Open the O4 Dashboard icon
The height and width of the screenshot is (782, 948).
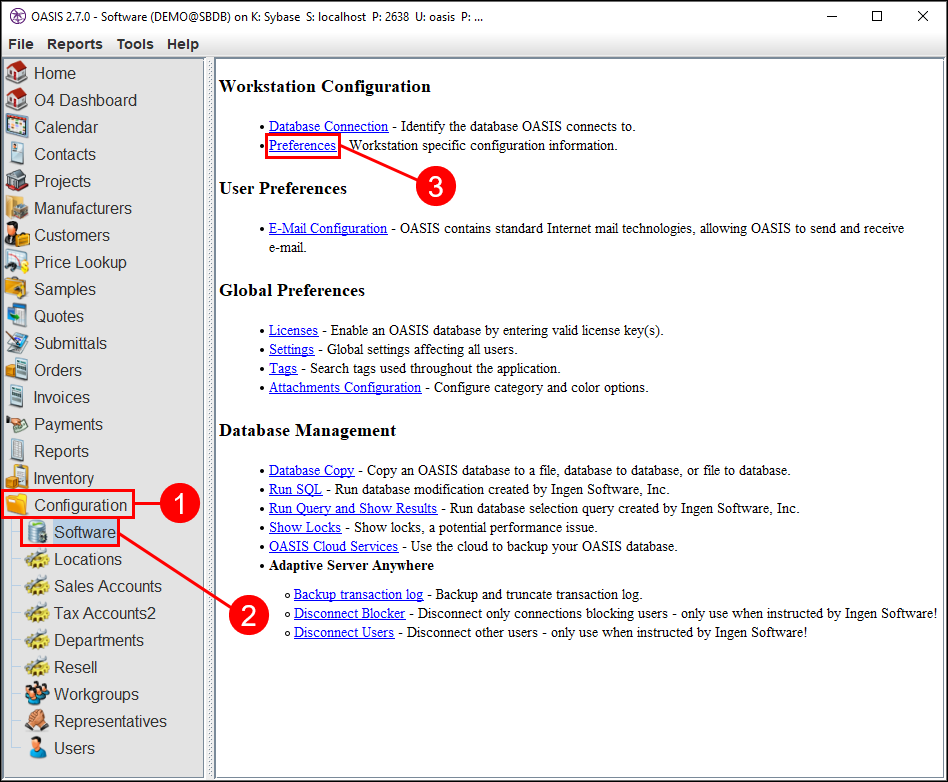click(17, 100)
